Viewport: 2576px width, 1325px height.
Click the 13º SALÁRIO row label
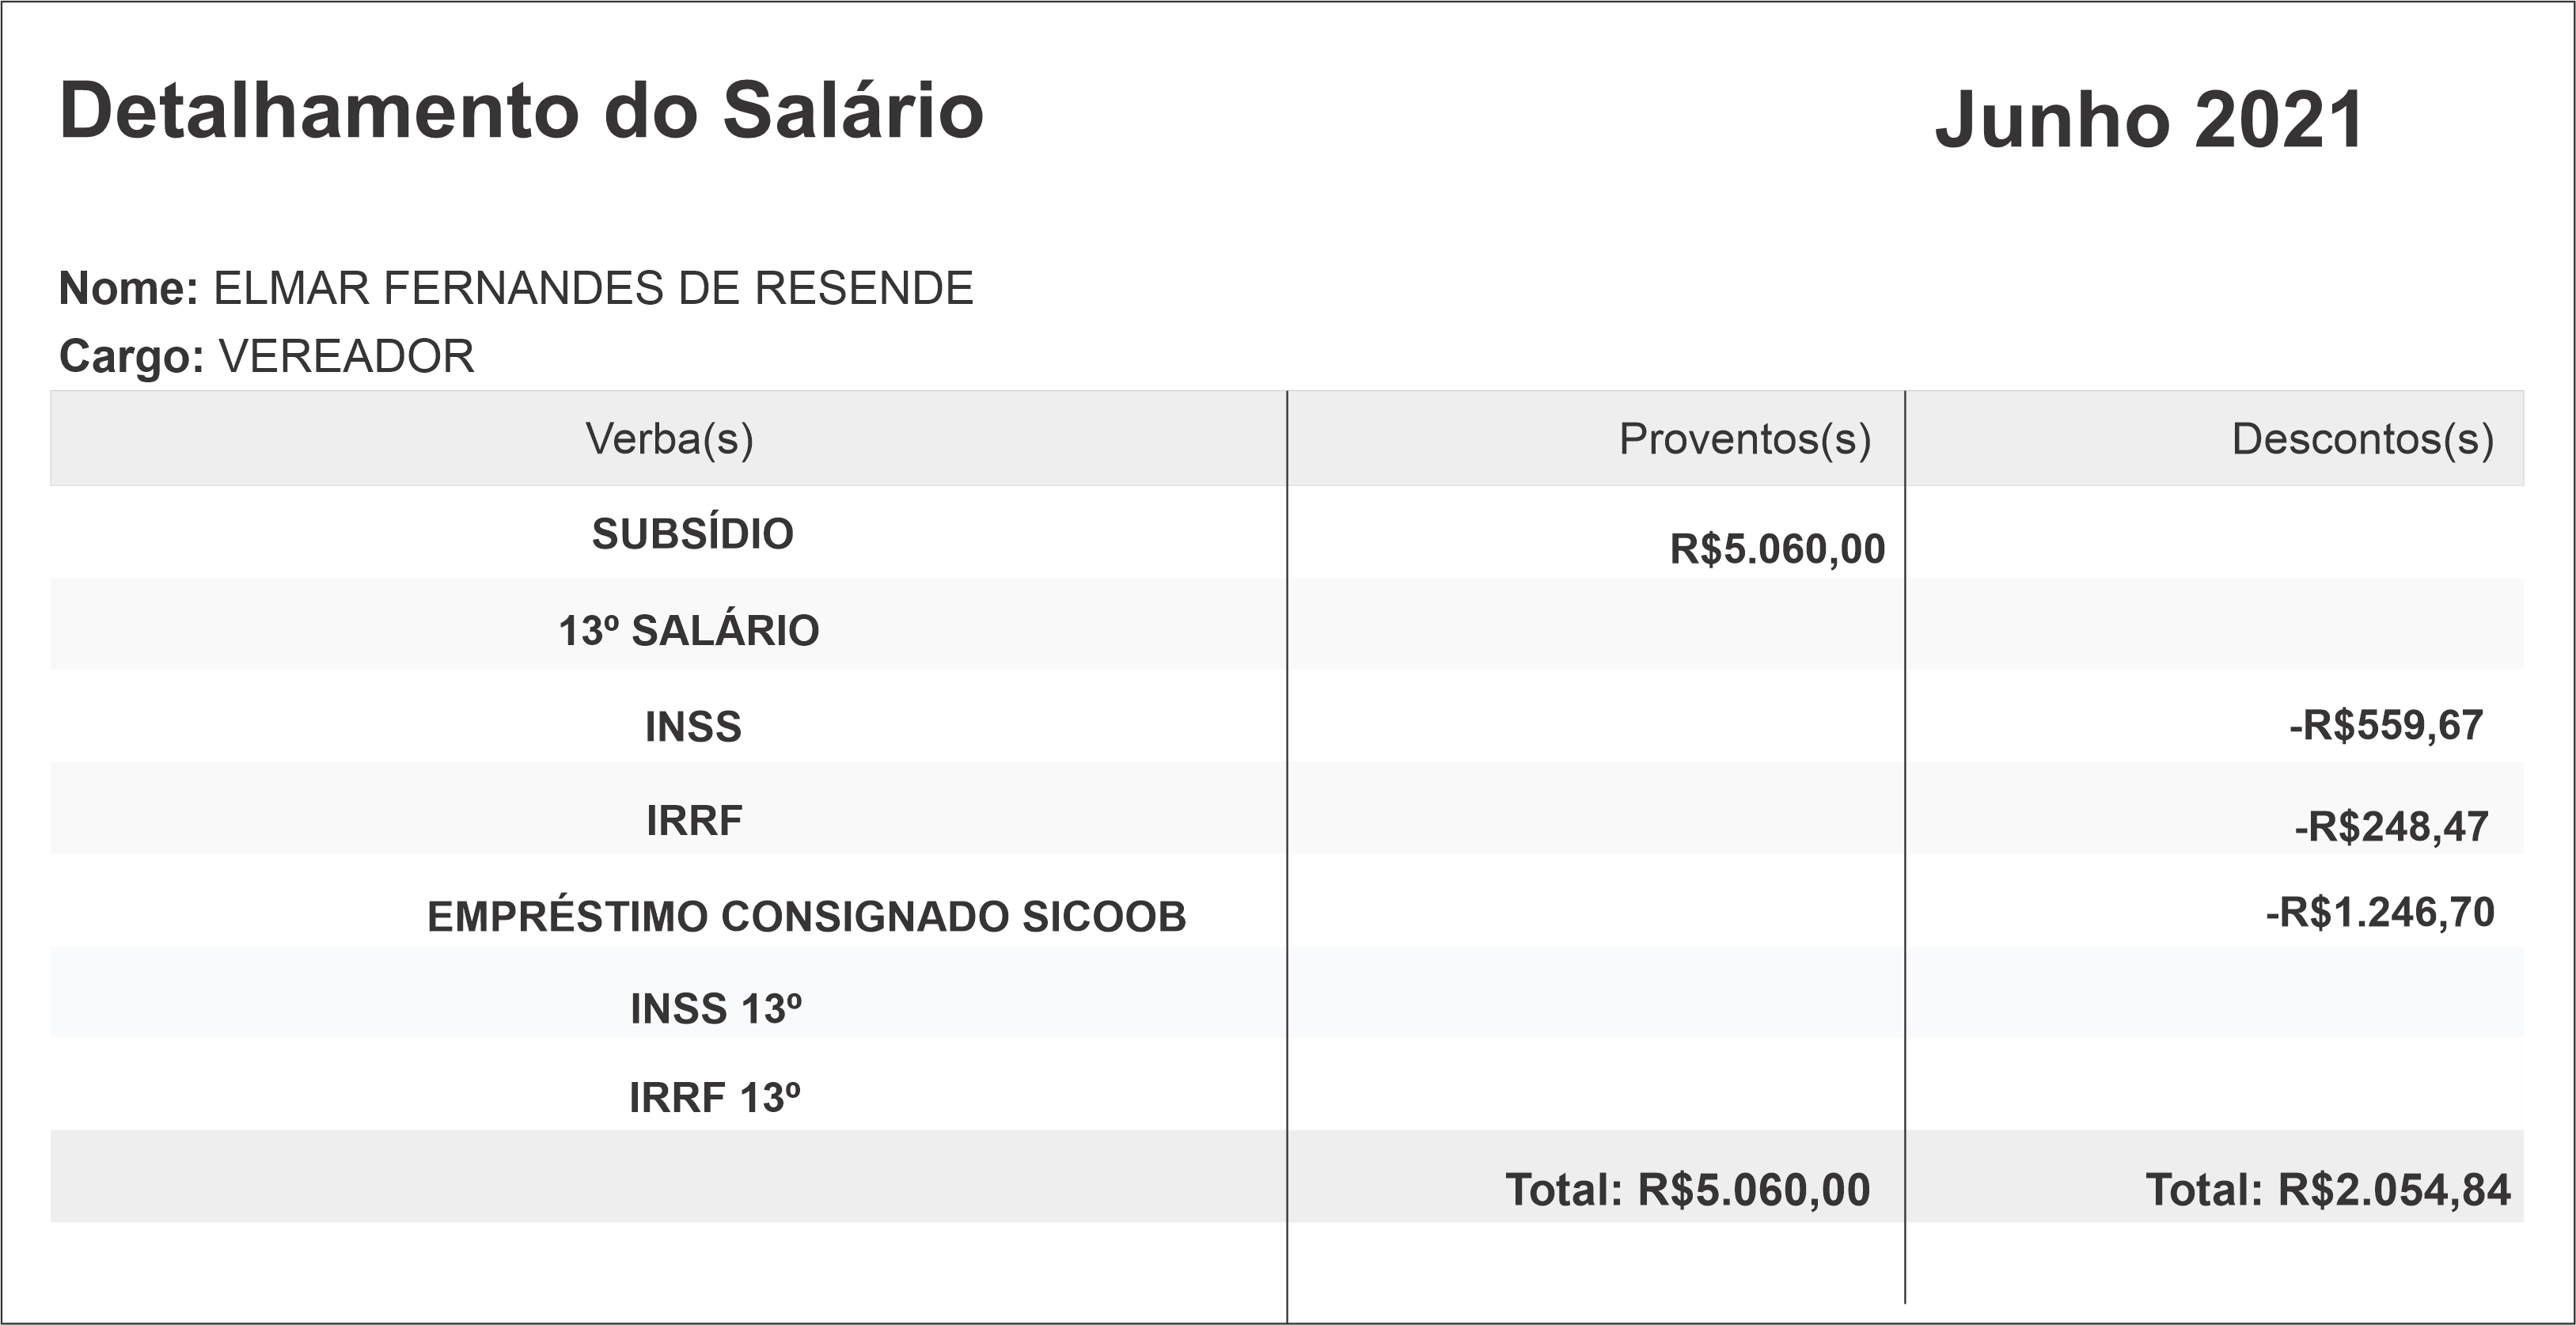(688, 631)
